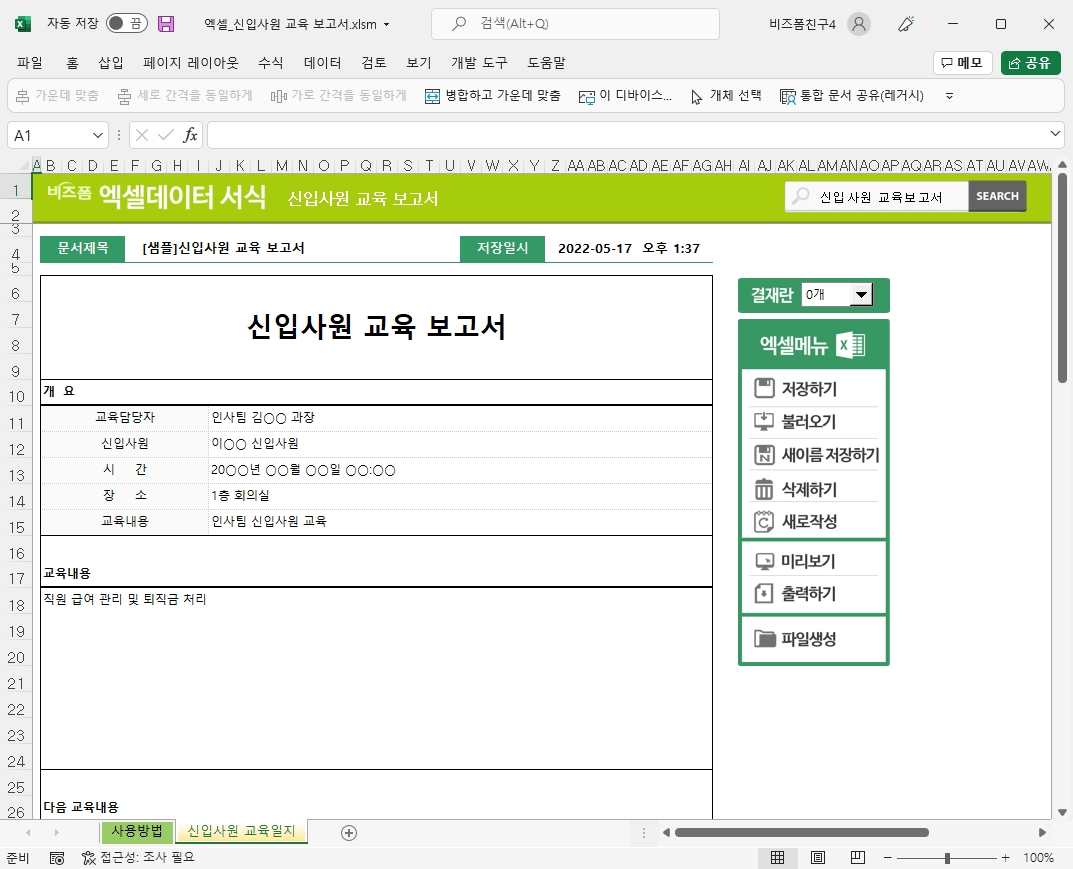Switch to the 홈 ribbon tab
Screen dimensions: 1073x869
(72, 63)
